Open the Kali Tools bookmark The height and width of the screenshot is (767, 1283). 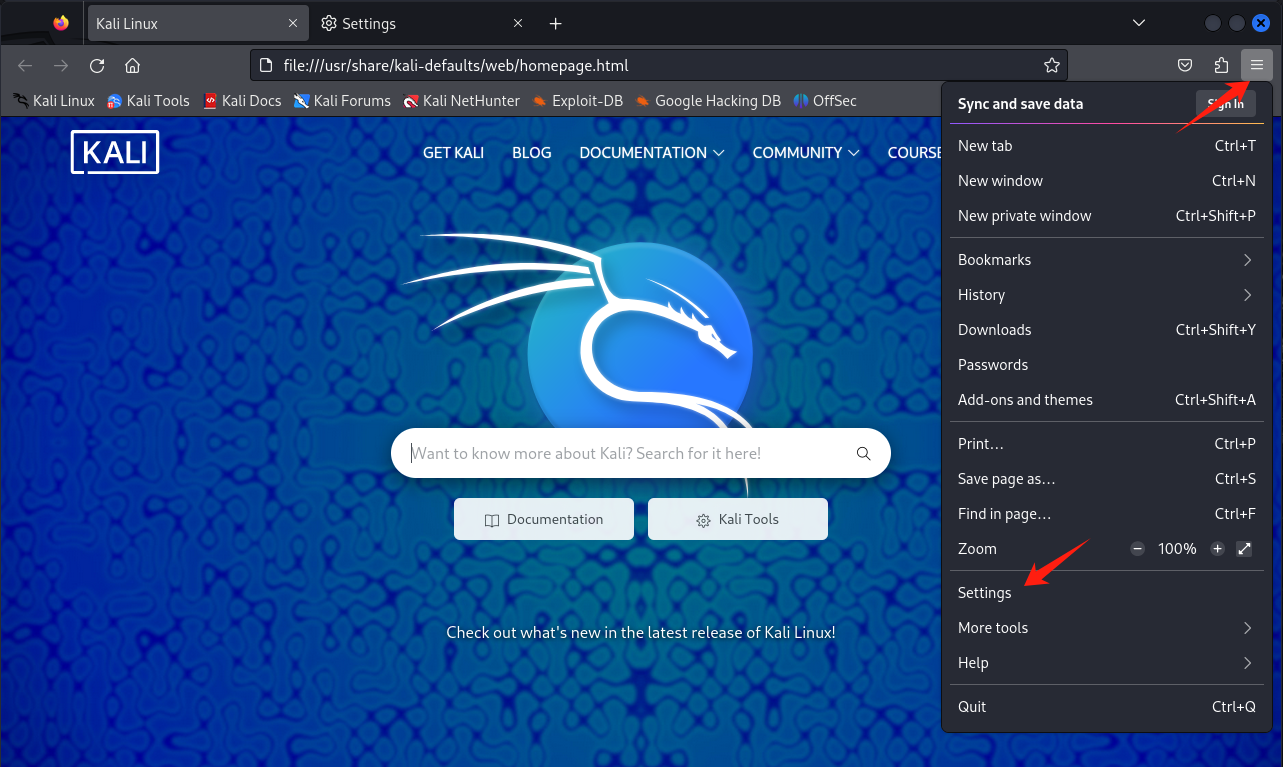(148, 100)
